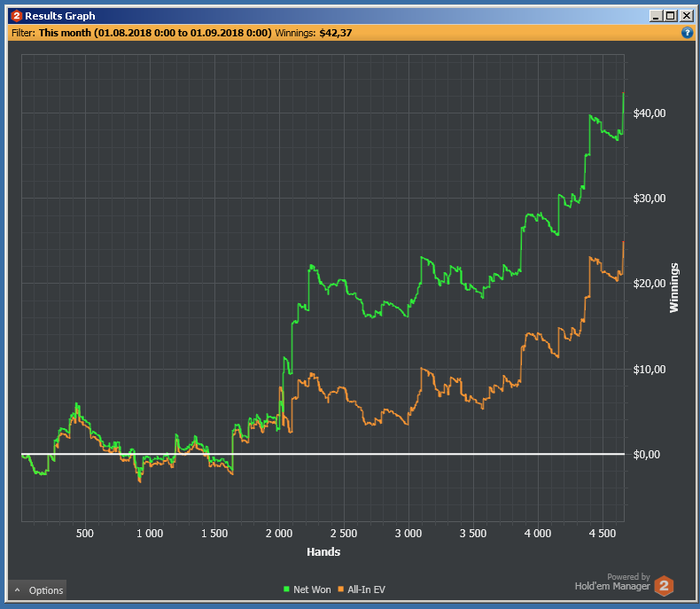700x609 pixels.
Task: Click the 'Powered by Hold'em Manager' text
Action: click(x=612, y=582)
